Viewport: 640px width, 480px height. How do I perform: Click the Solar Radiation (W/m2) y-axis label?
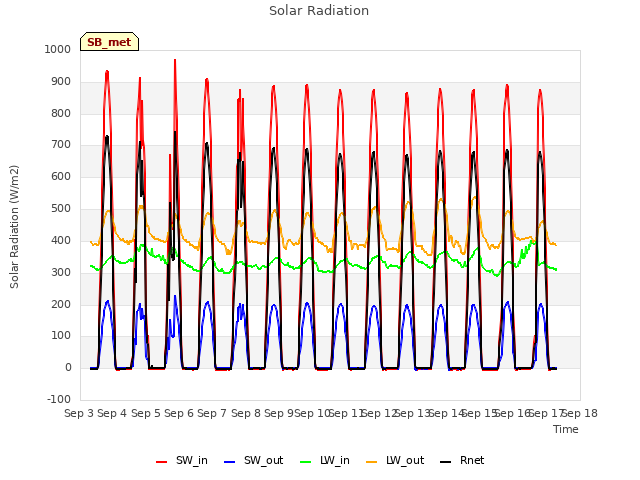tap(14, 227)
